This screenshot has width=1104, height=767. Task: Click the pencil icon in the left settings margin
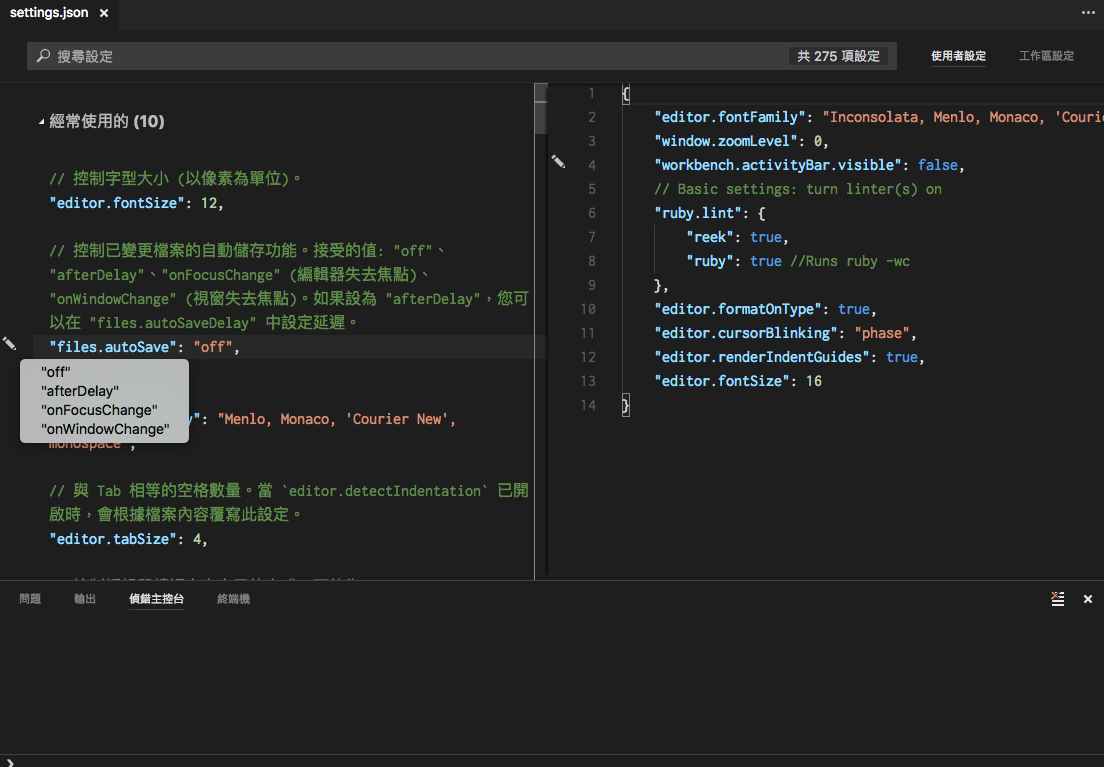coord(10,344)
